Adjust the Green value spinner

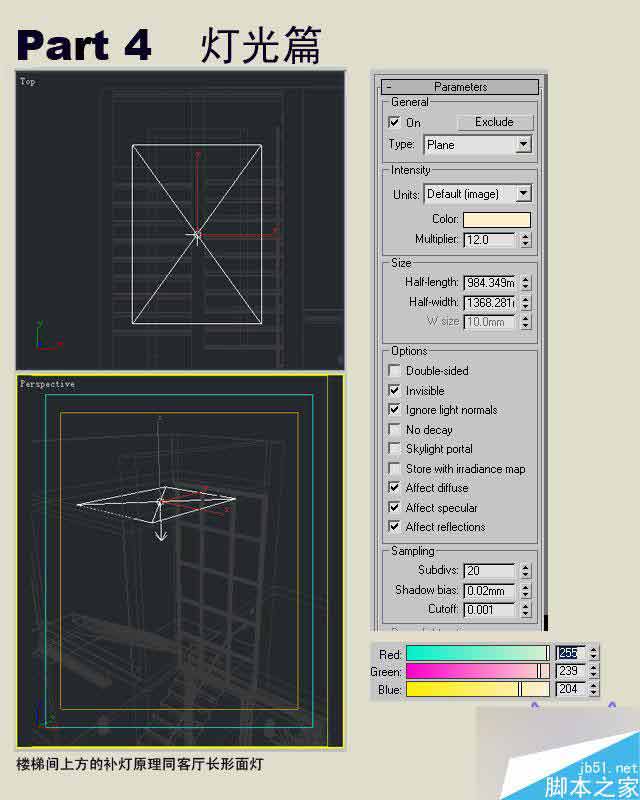coord(593,671)
